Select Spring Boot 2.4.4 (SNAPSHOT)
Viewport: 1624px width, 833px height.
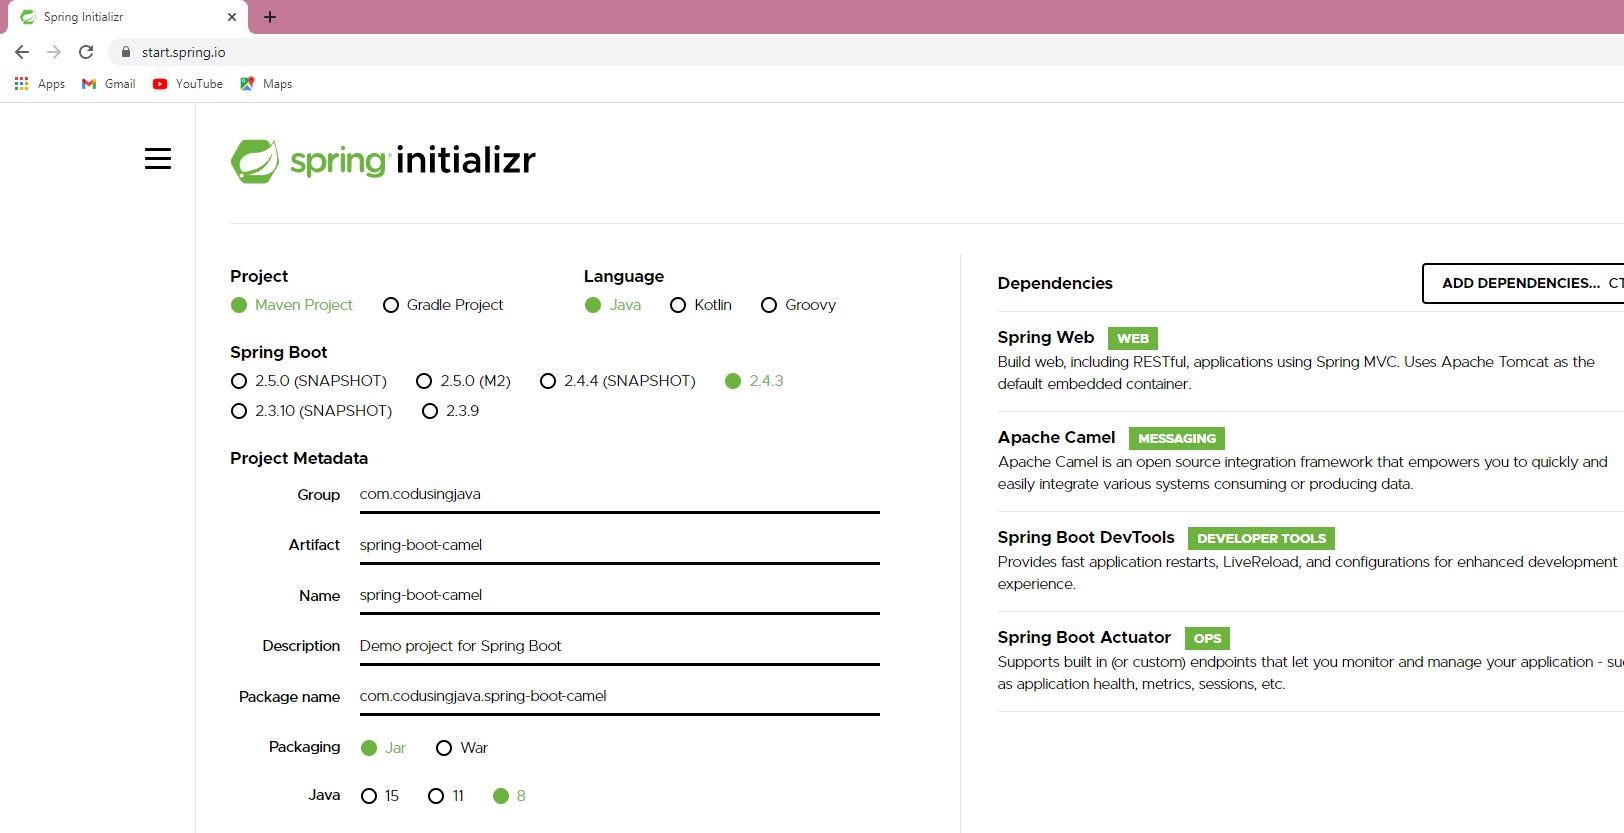617,381
